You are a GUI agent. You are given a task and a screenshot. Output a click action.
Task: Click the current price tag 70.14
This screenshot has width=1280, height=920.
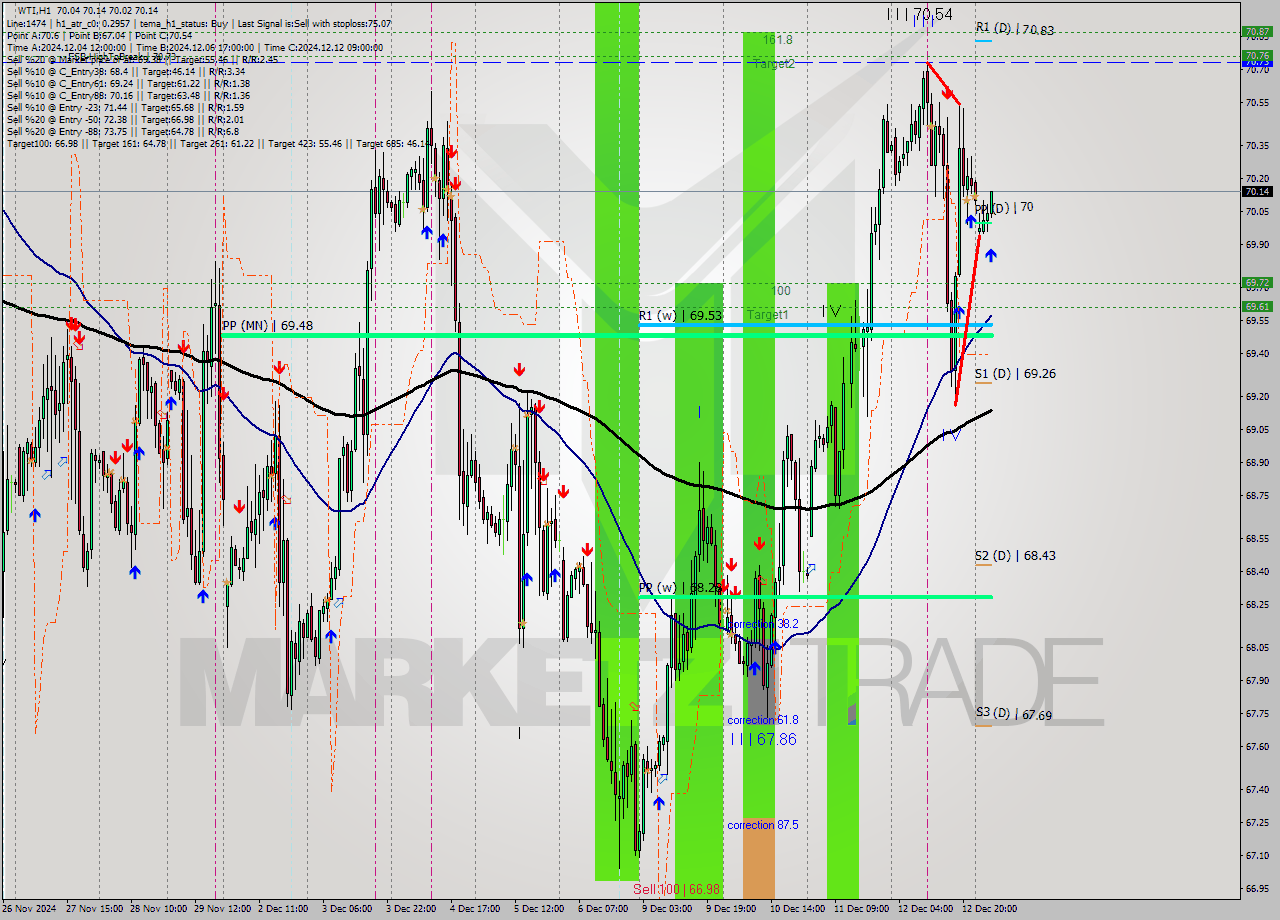[x=1257, y=191]
